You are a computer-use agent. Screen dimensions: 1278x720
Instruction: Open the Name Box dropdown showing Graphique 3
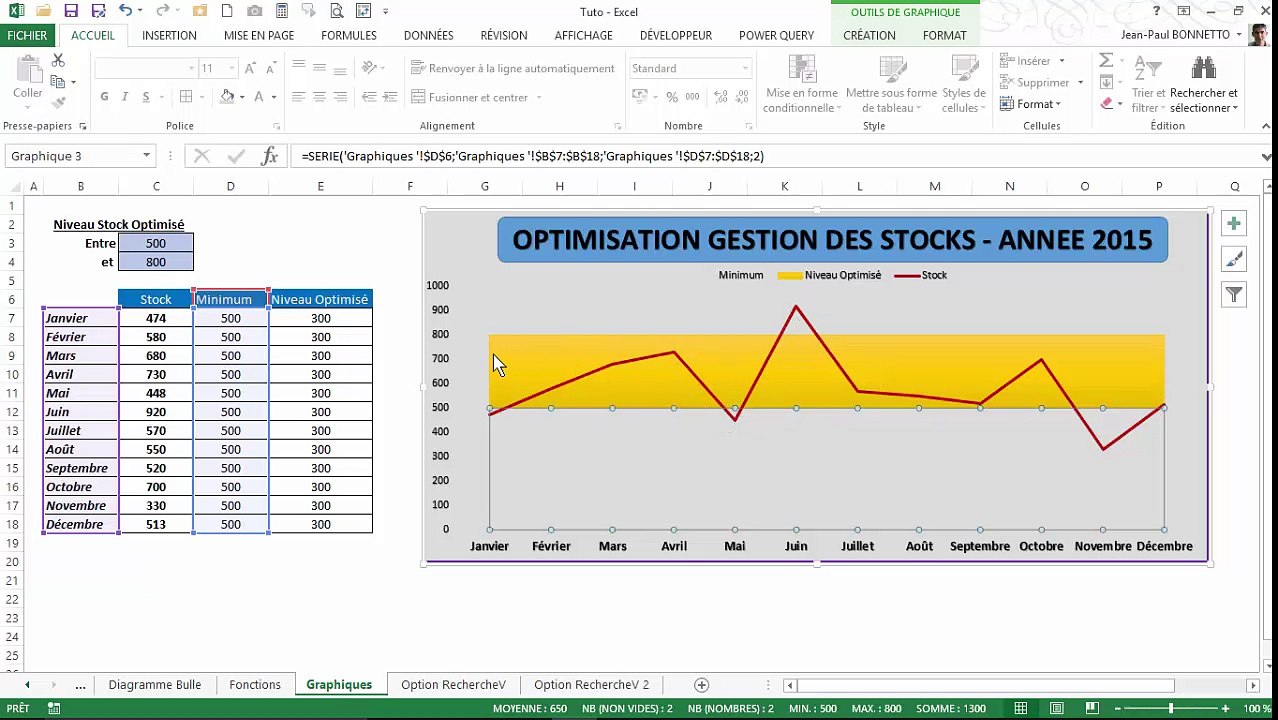point(146,156)
